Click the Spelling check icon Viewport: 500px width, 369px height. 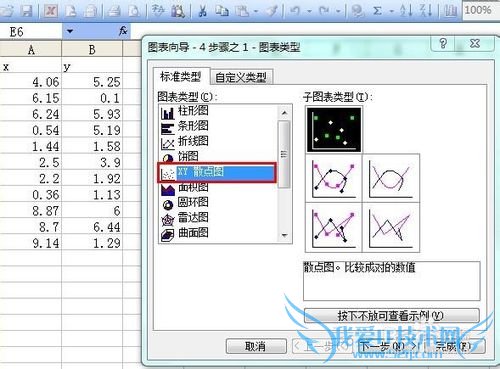pyautogui.click(x=158, y=11)
